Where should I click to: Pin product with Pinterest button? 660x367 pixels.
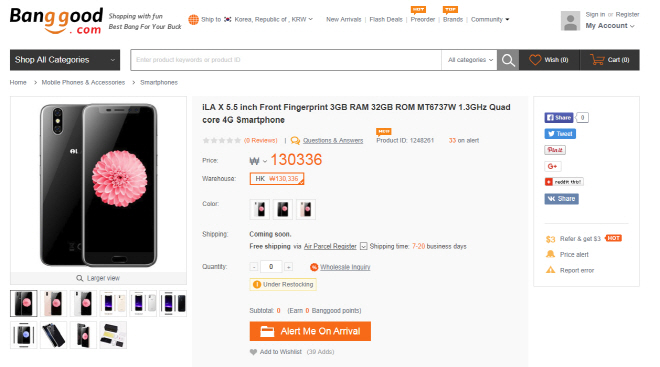[x=555, y=150]
